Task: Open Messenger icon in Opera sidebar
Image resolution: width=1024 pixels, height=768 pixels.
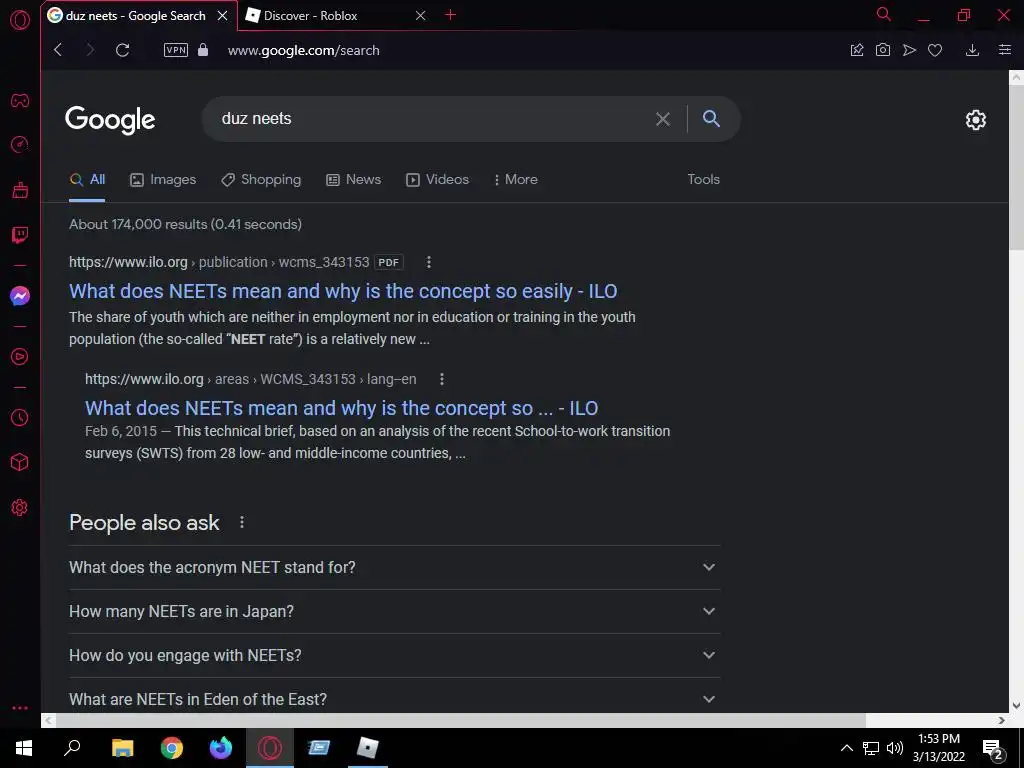Action: (20, 296)
